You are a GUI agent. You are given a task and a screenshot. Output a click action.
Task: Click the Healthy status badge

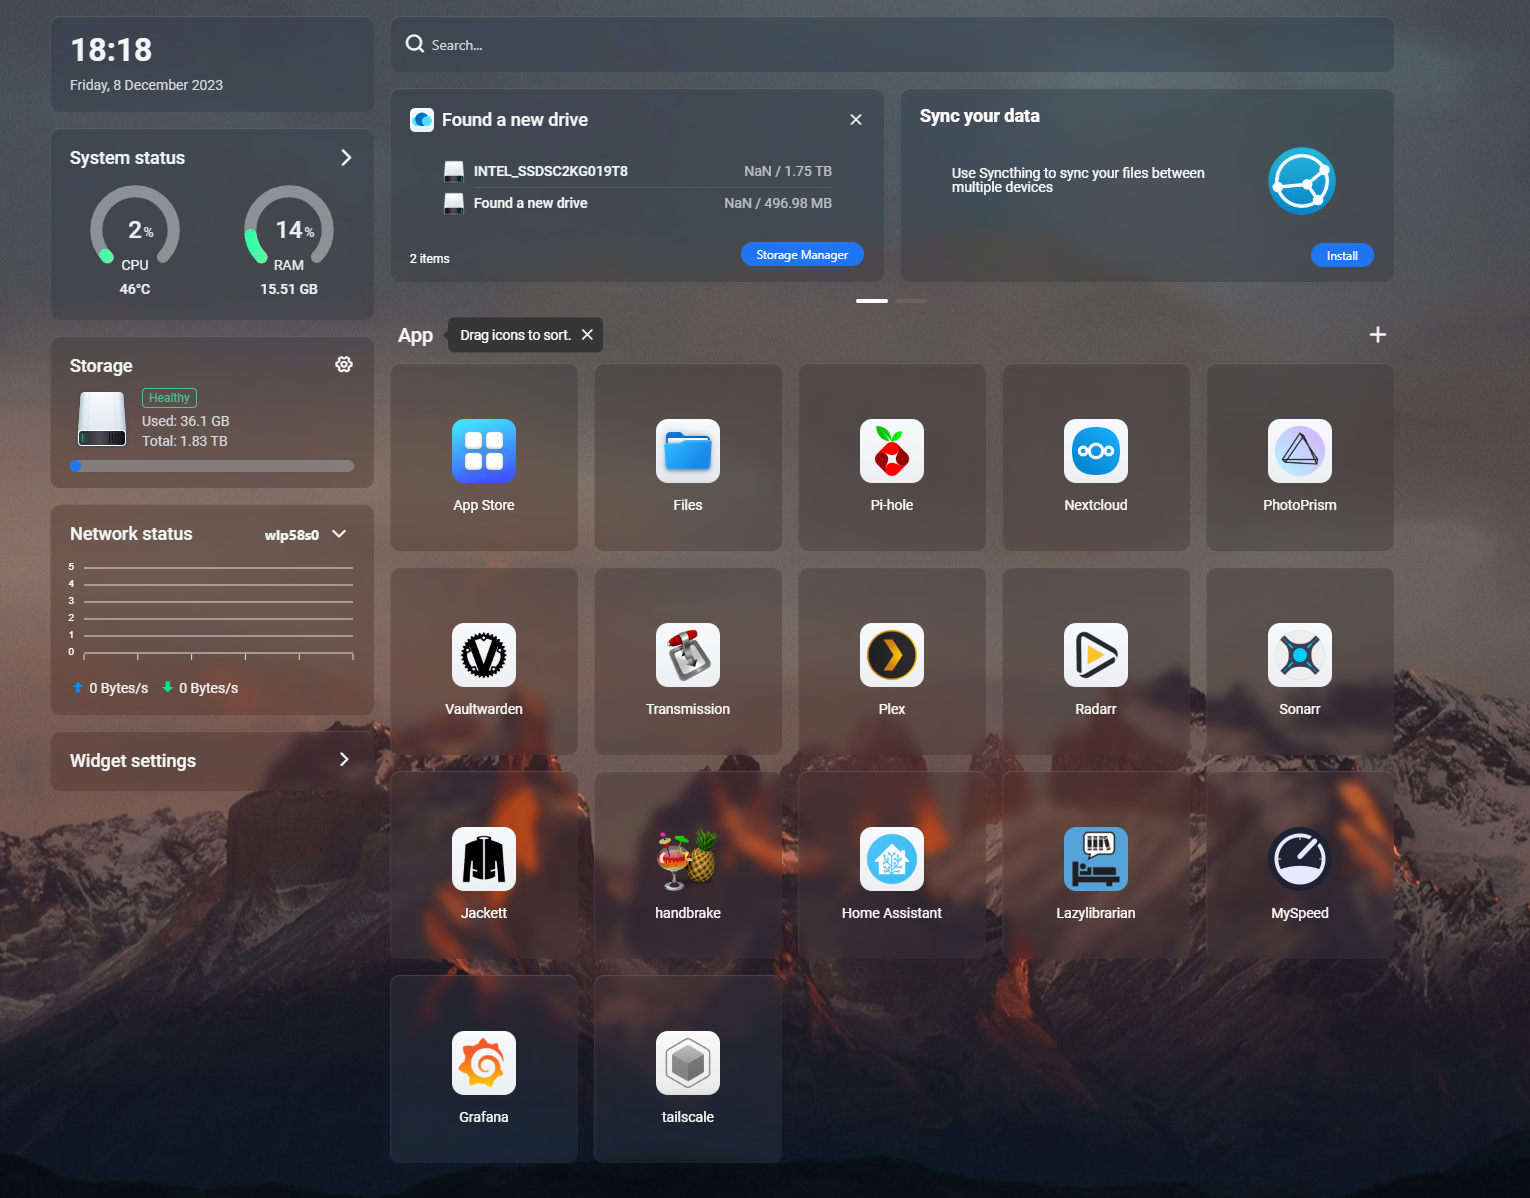pos(169,398)
